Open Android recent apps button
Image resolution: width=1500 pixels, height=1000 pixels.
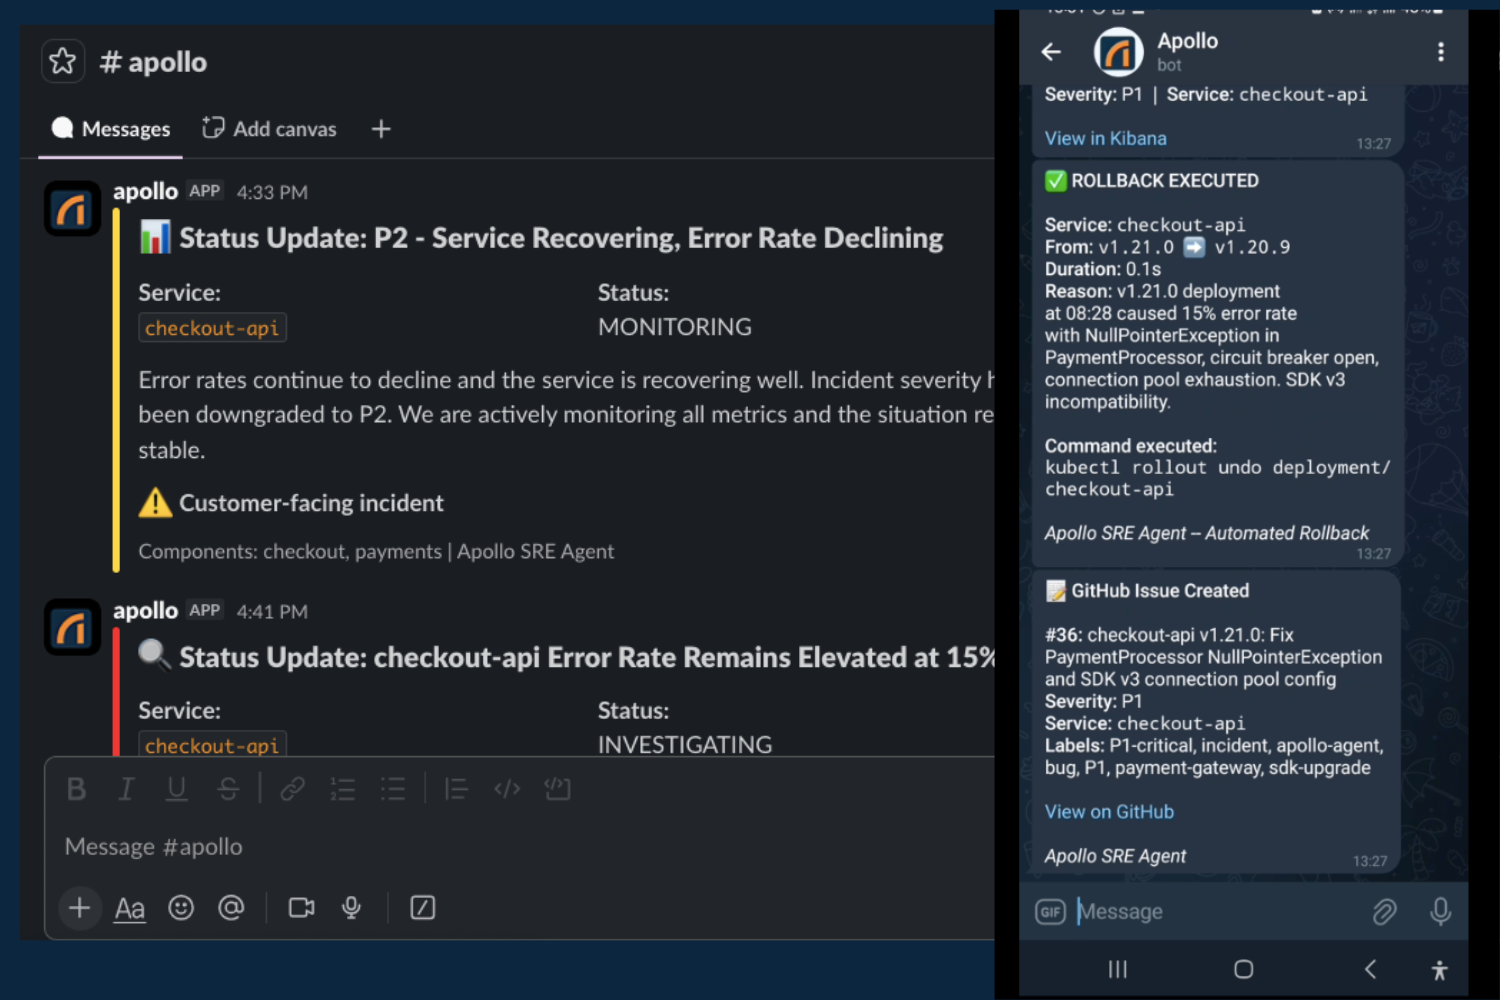(x=1118, y=969)
